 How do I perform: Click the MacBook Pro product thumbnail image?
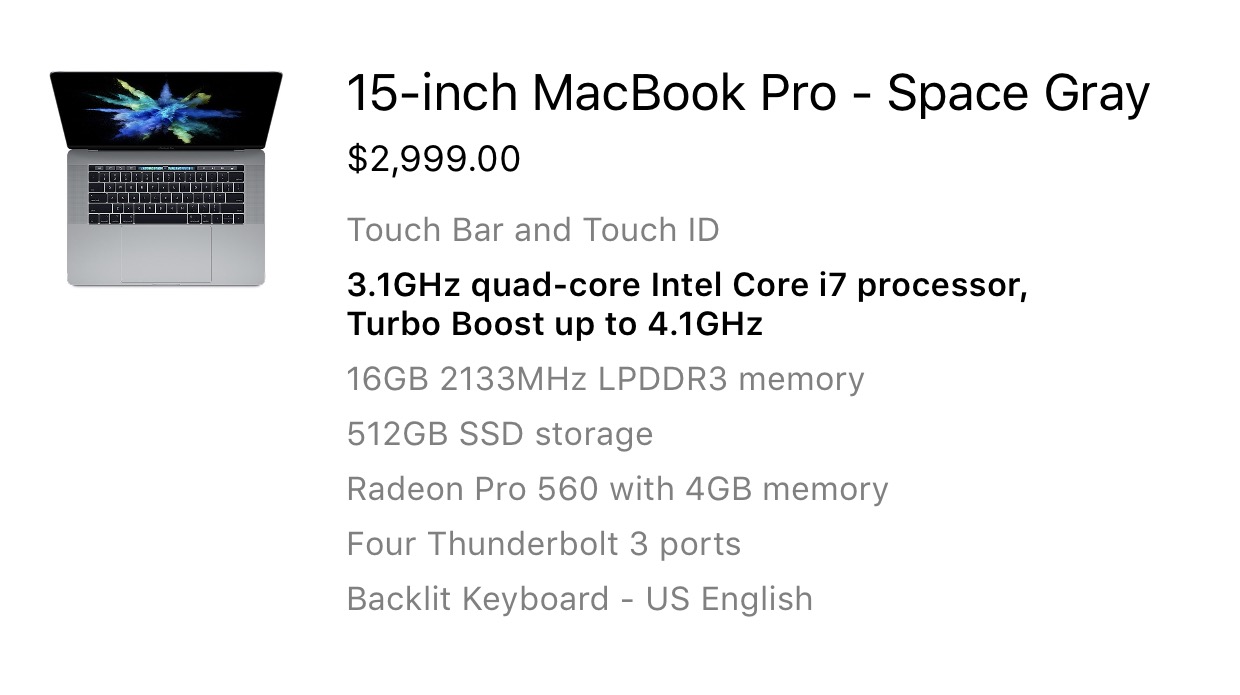click(166, 179)
